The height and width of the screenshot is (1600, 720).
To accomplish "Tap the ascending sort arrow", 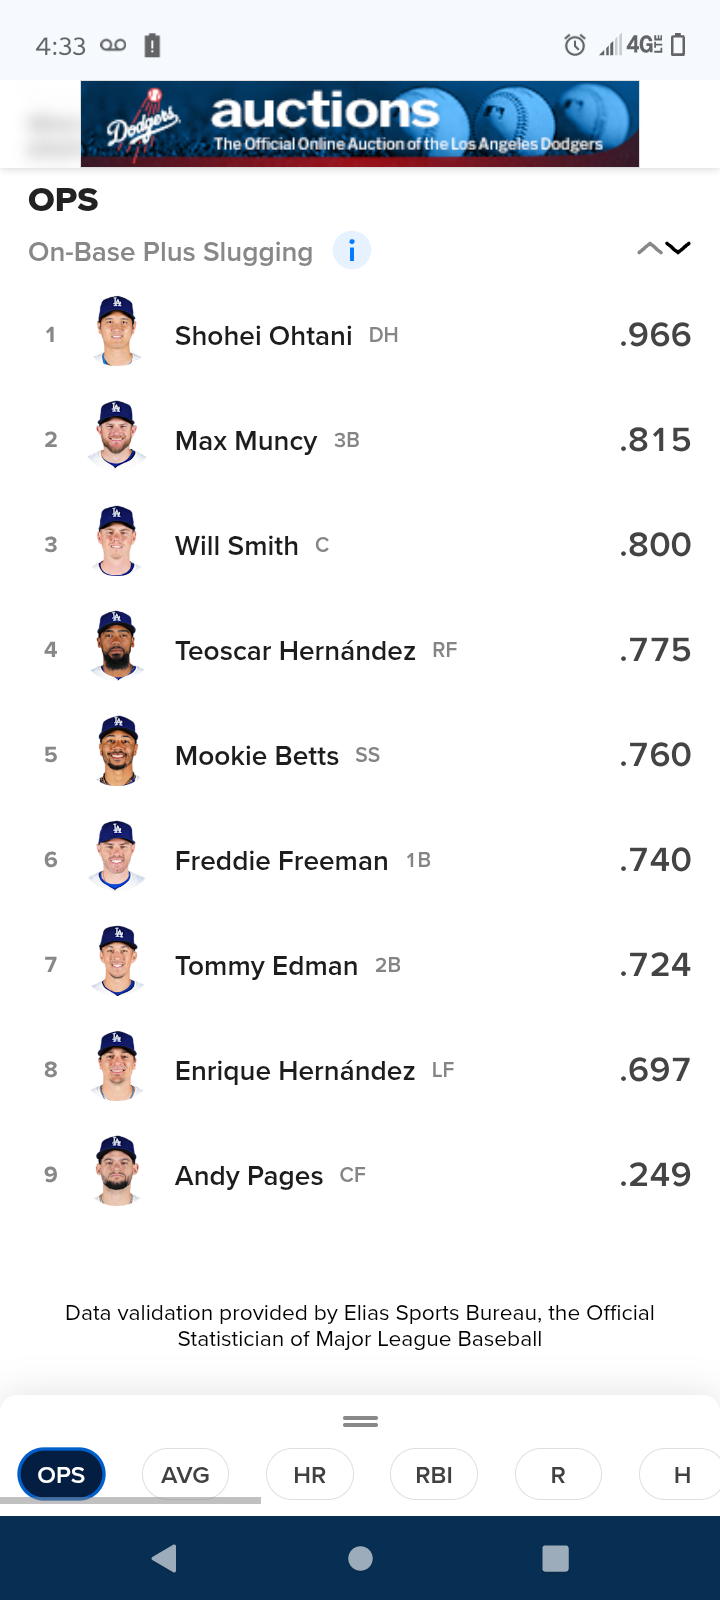I will click(649, 249).
